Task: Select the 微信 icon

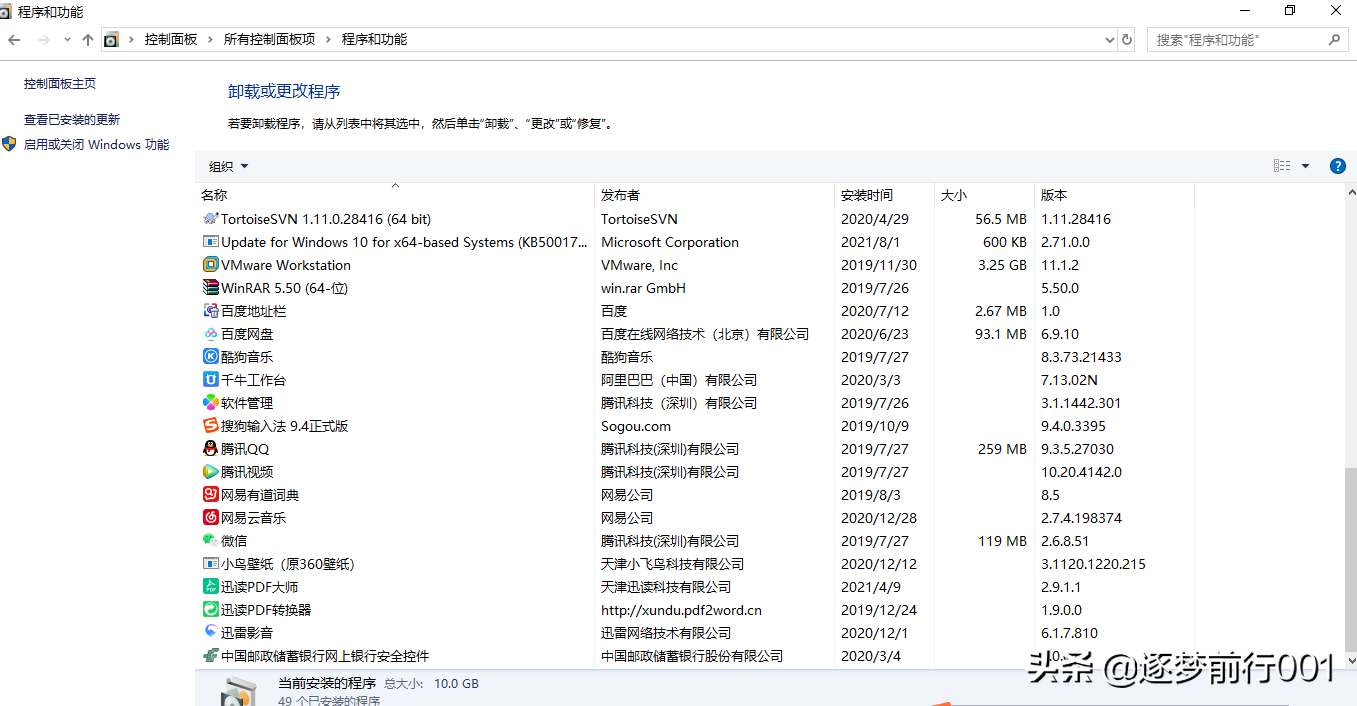Action: [210, 541]
